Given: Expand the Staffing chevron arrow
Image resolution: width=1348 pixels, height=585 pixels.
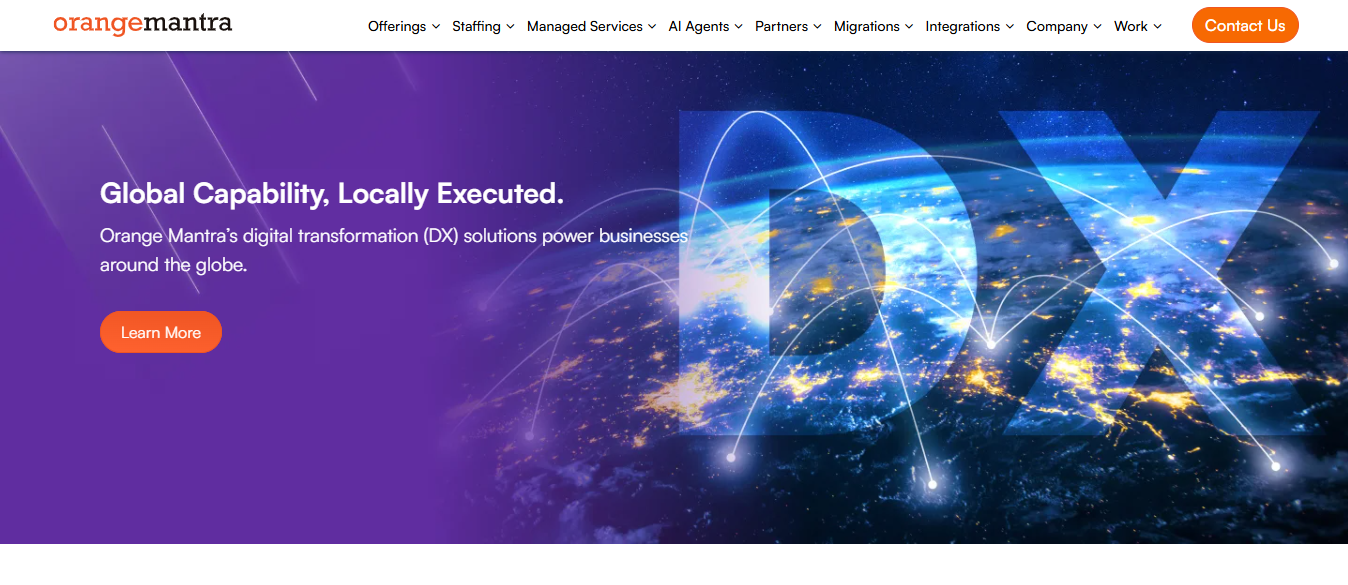Looking at the screenshot, I should [x=510, y=27].
